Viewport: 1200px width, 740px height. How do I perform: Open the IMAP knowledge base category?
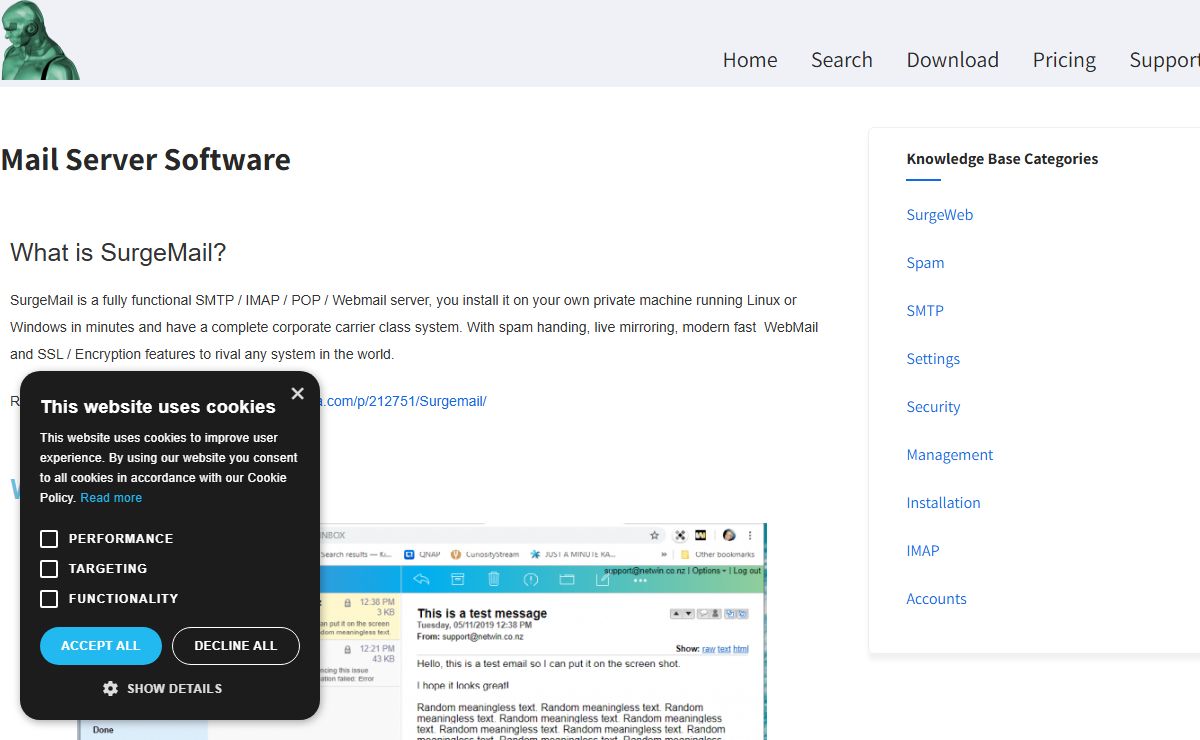click(923, 551)
